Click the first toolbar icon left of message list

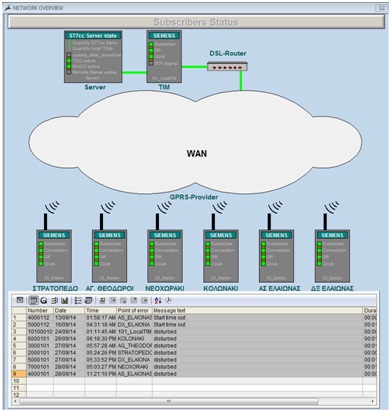(x=20, y=300)
